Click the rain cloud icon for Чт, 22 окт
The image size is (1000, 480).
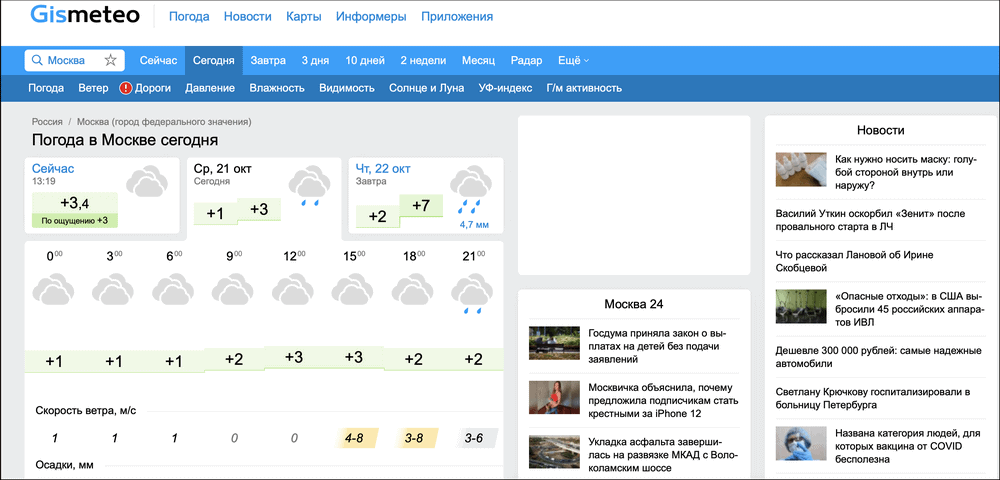click(x=469, y=190)
